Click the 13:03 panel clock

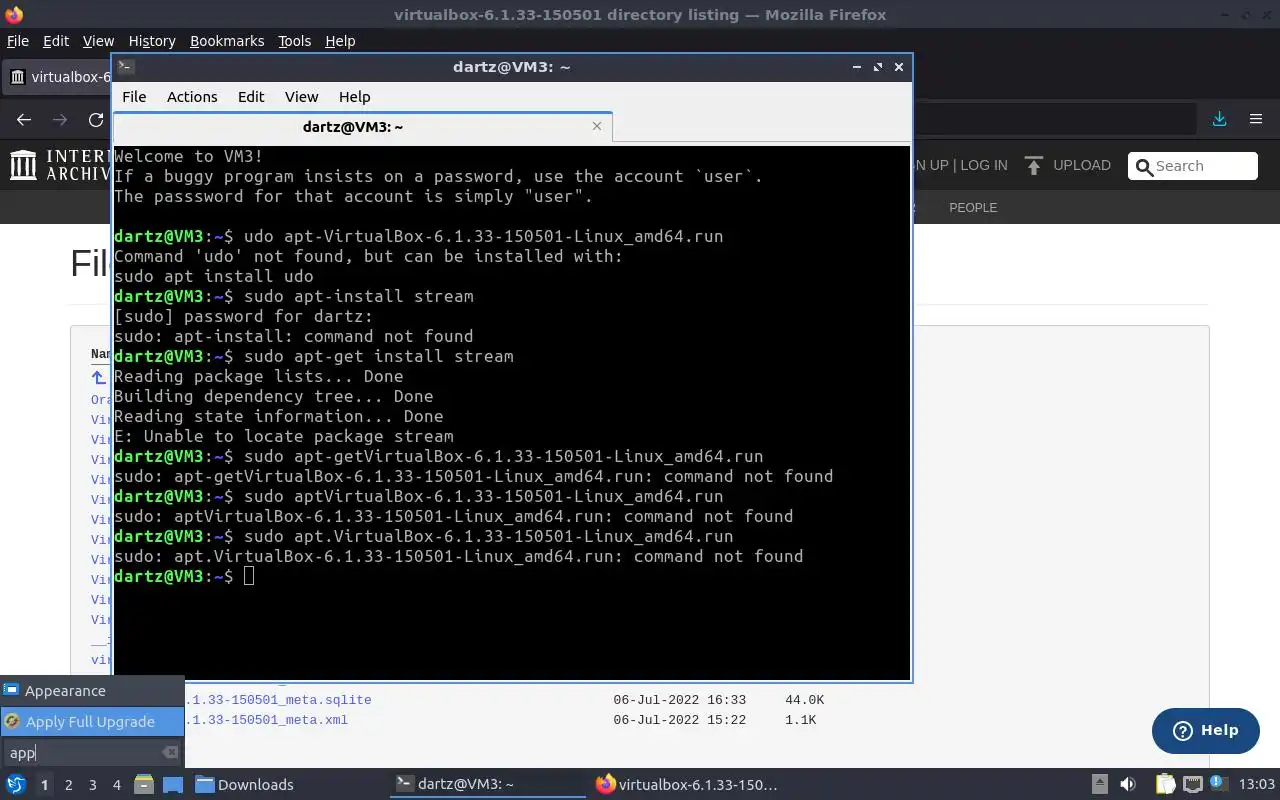pyautogui.click(x=1257, y=785)
